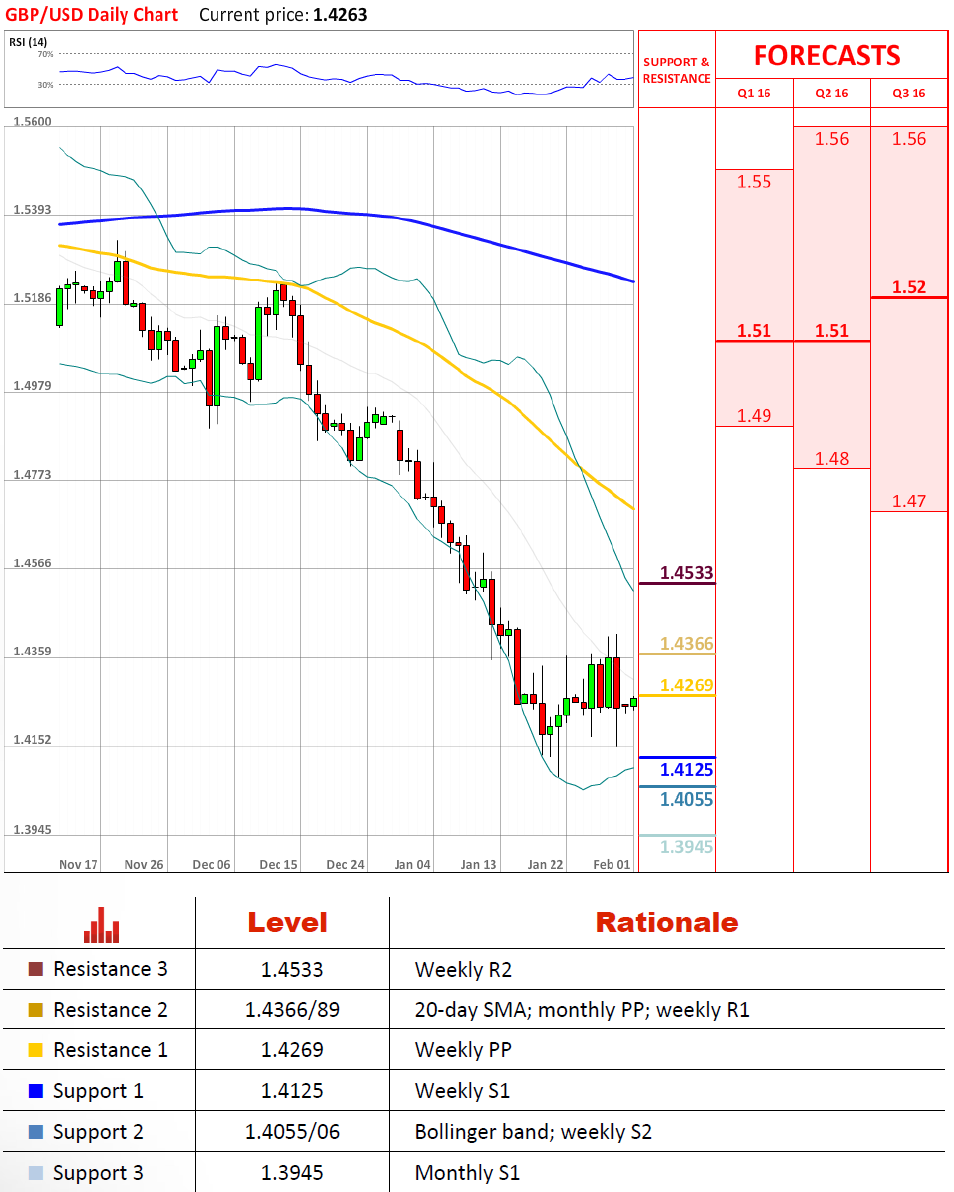
Task: Click the 'Jan 04' date axis label
Action: (x=412, y=864)
